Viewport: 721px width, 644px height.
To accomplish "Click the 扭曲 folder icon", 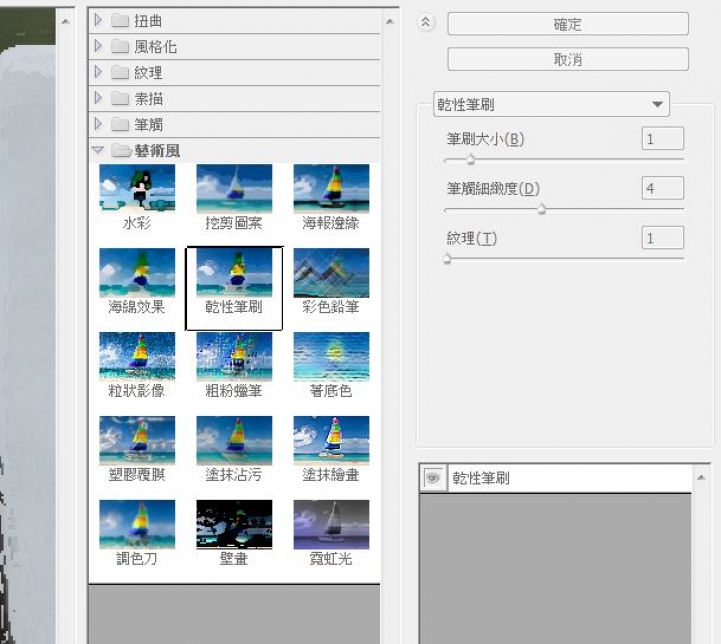I will [x=120, y=20].
